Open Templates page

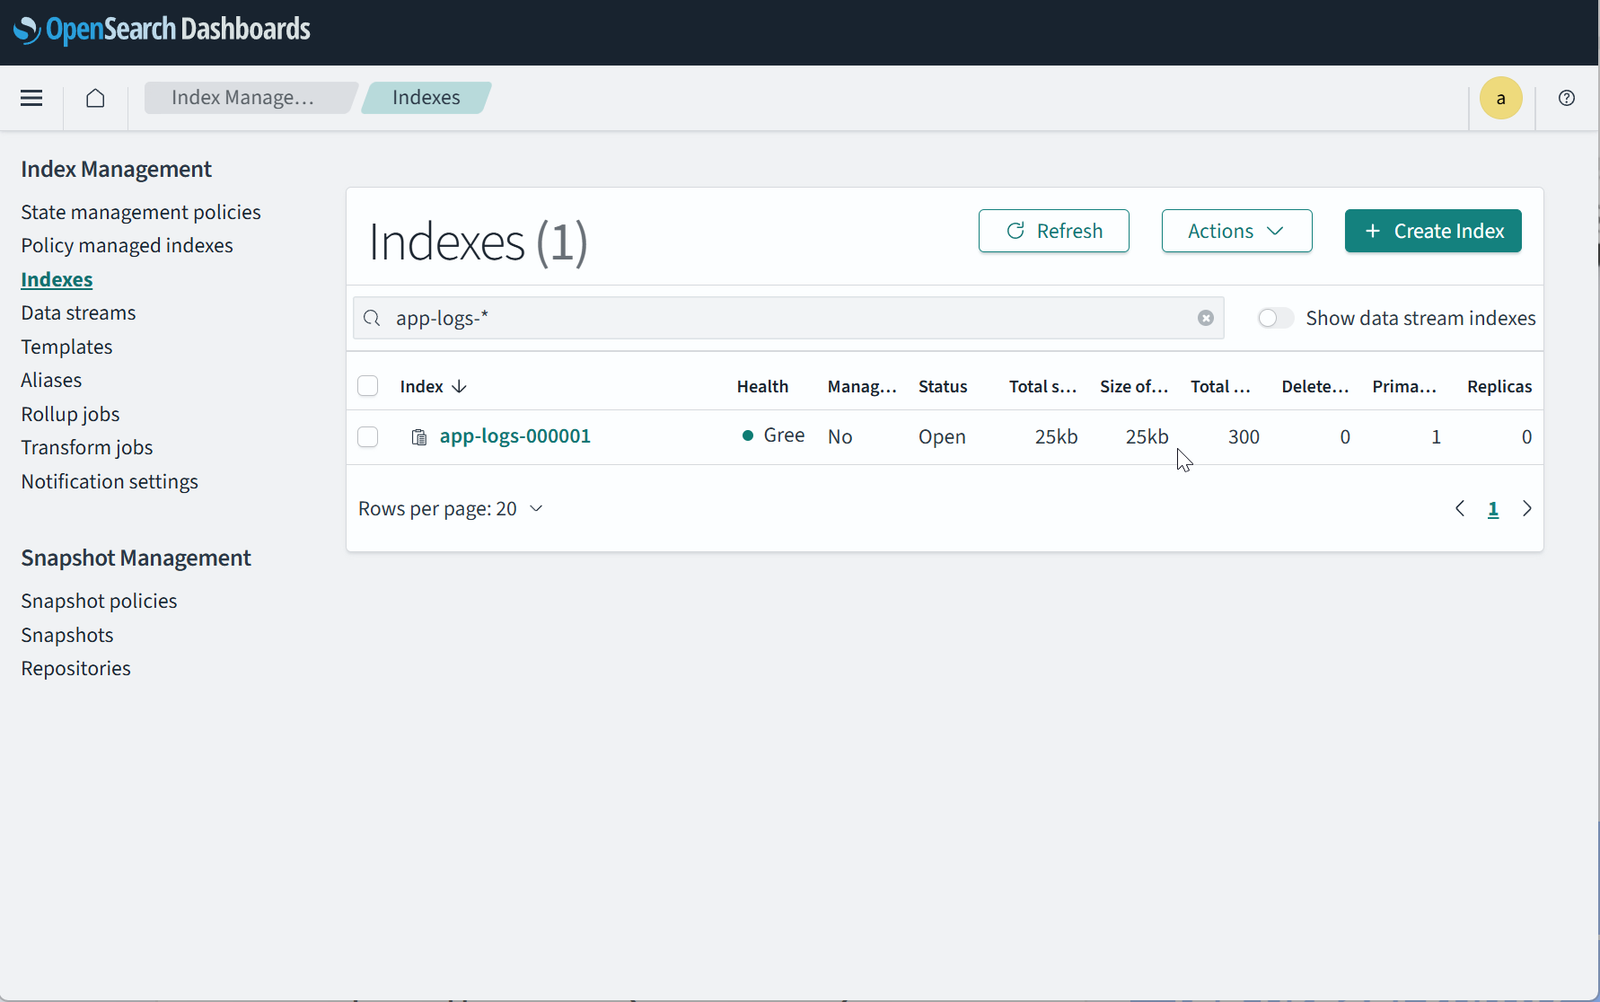click(x=67, y=347)
